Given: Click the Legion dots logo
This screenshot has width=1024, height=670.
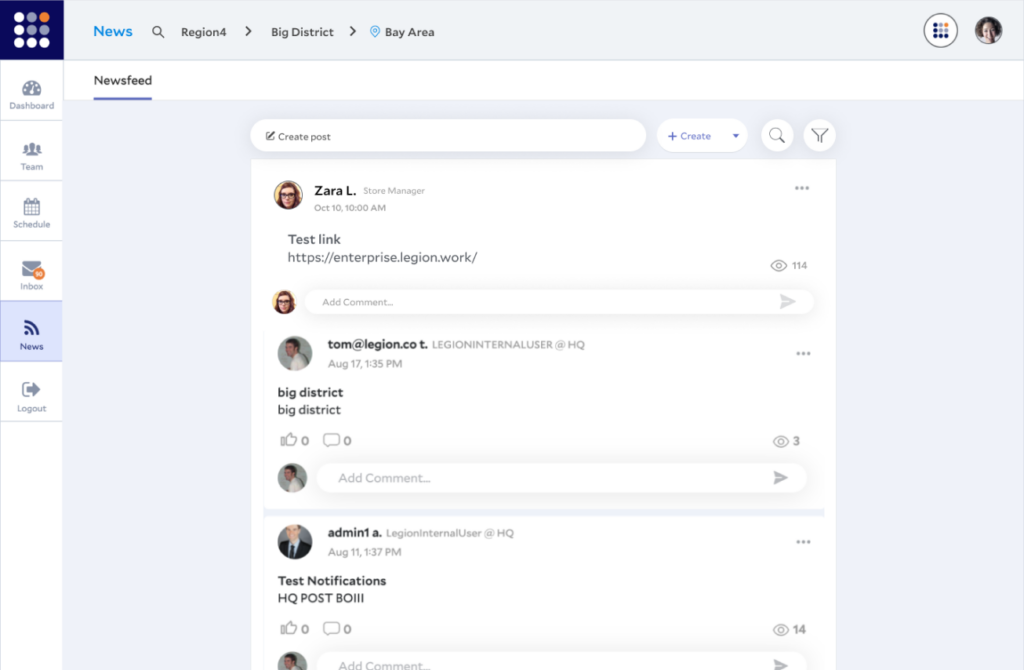Looking at the screenshot, I should 31,30.
